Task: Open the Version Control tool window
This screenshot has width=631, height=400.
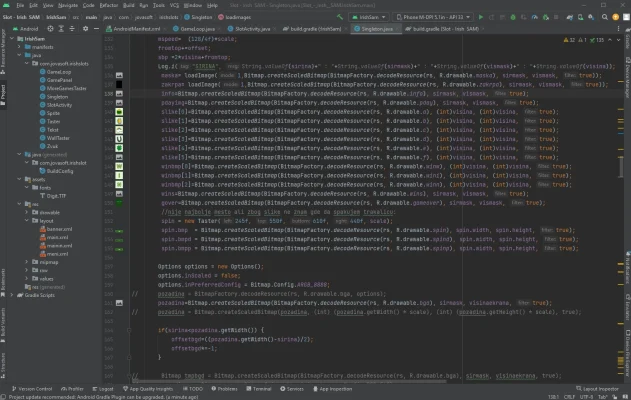Action: [x=32, y=389]
